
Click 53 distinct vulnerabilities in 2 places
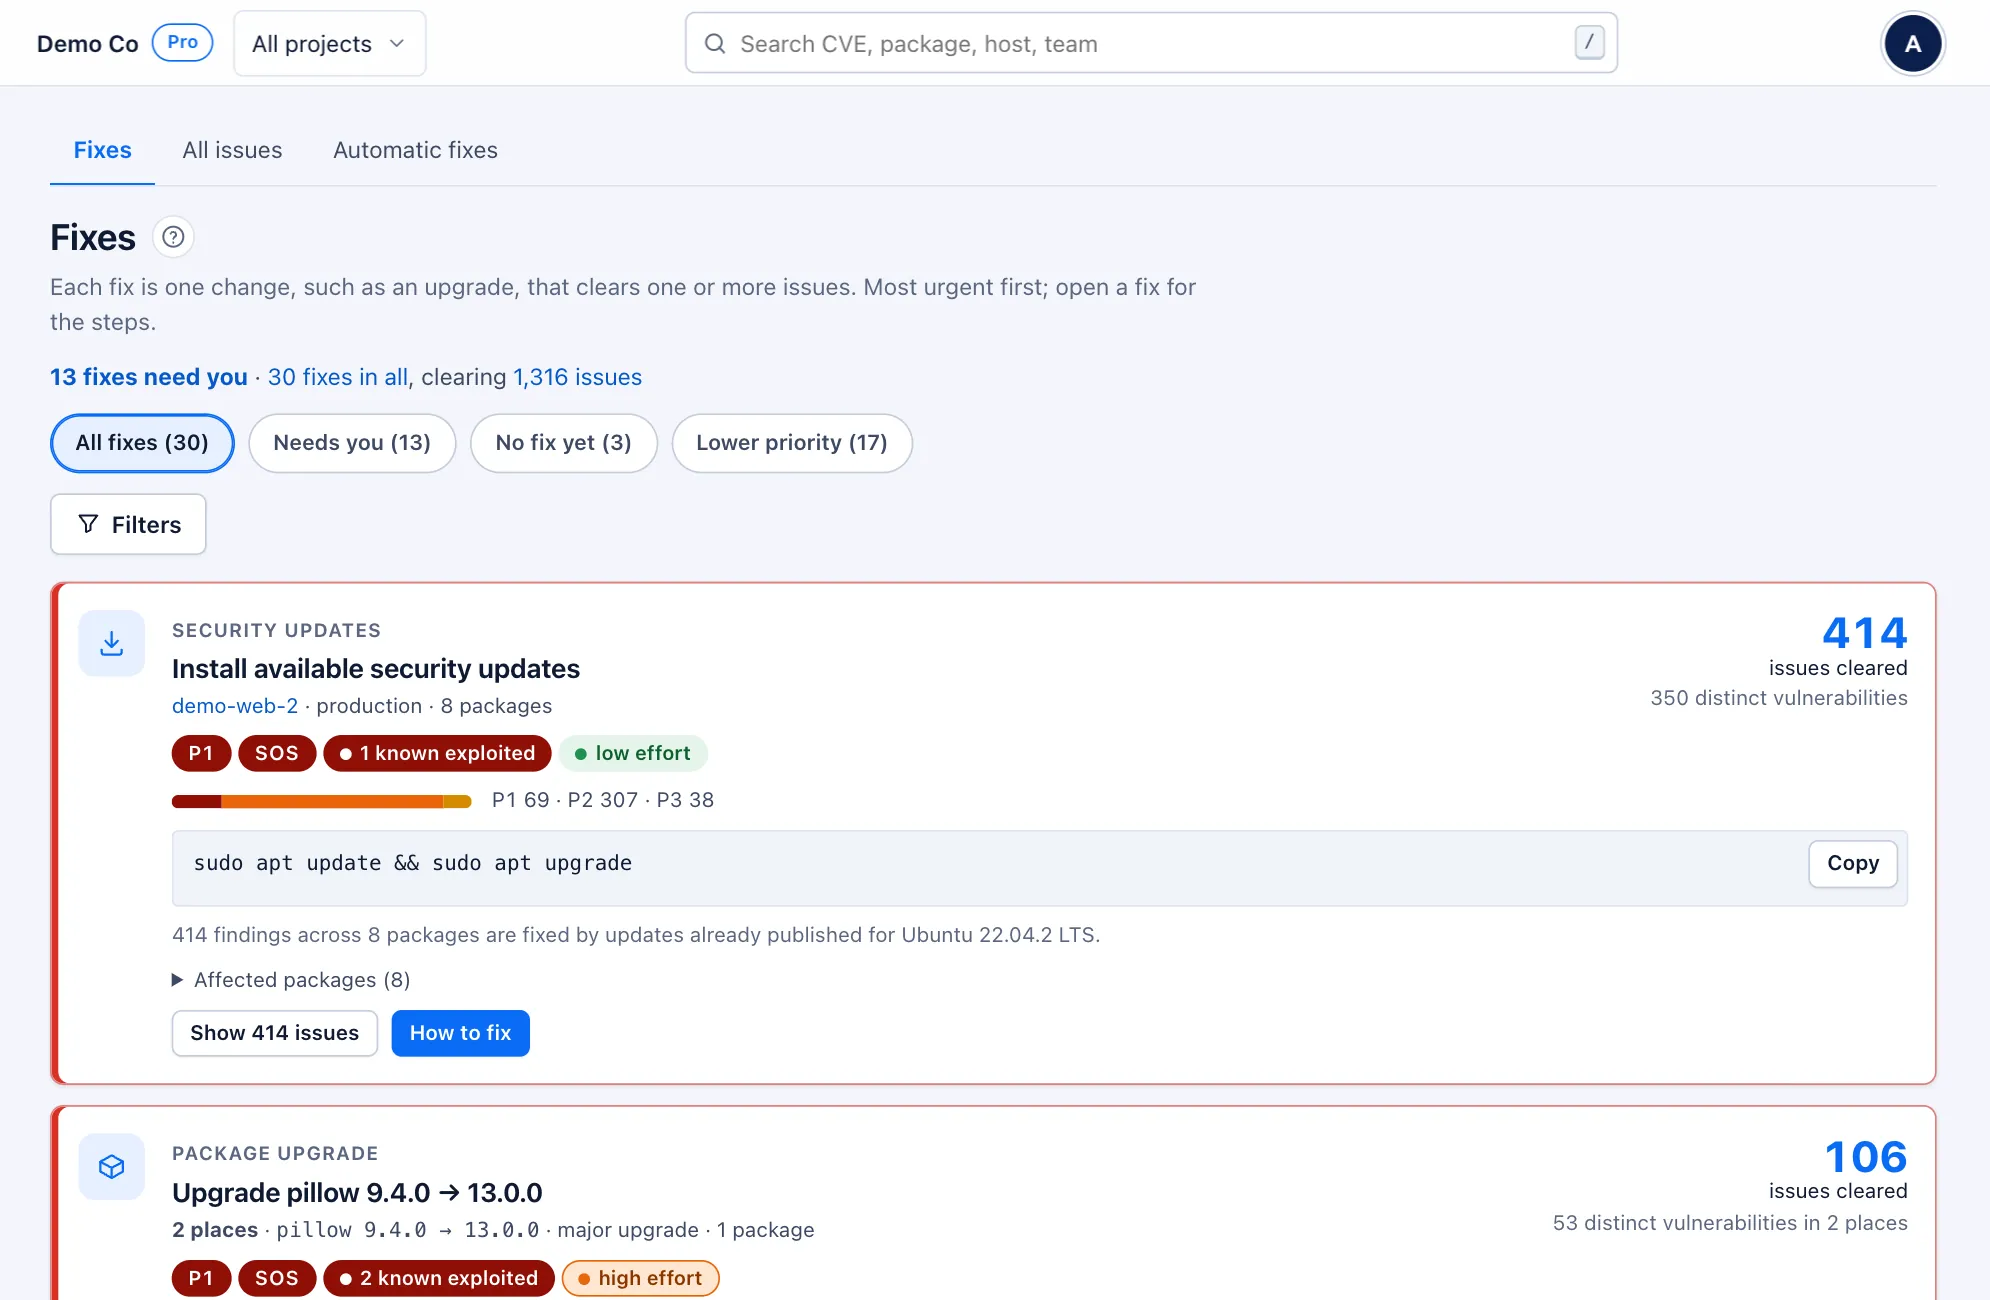(1730, 1223)
